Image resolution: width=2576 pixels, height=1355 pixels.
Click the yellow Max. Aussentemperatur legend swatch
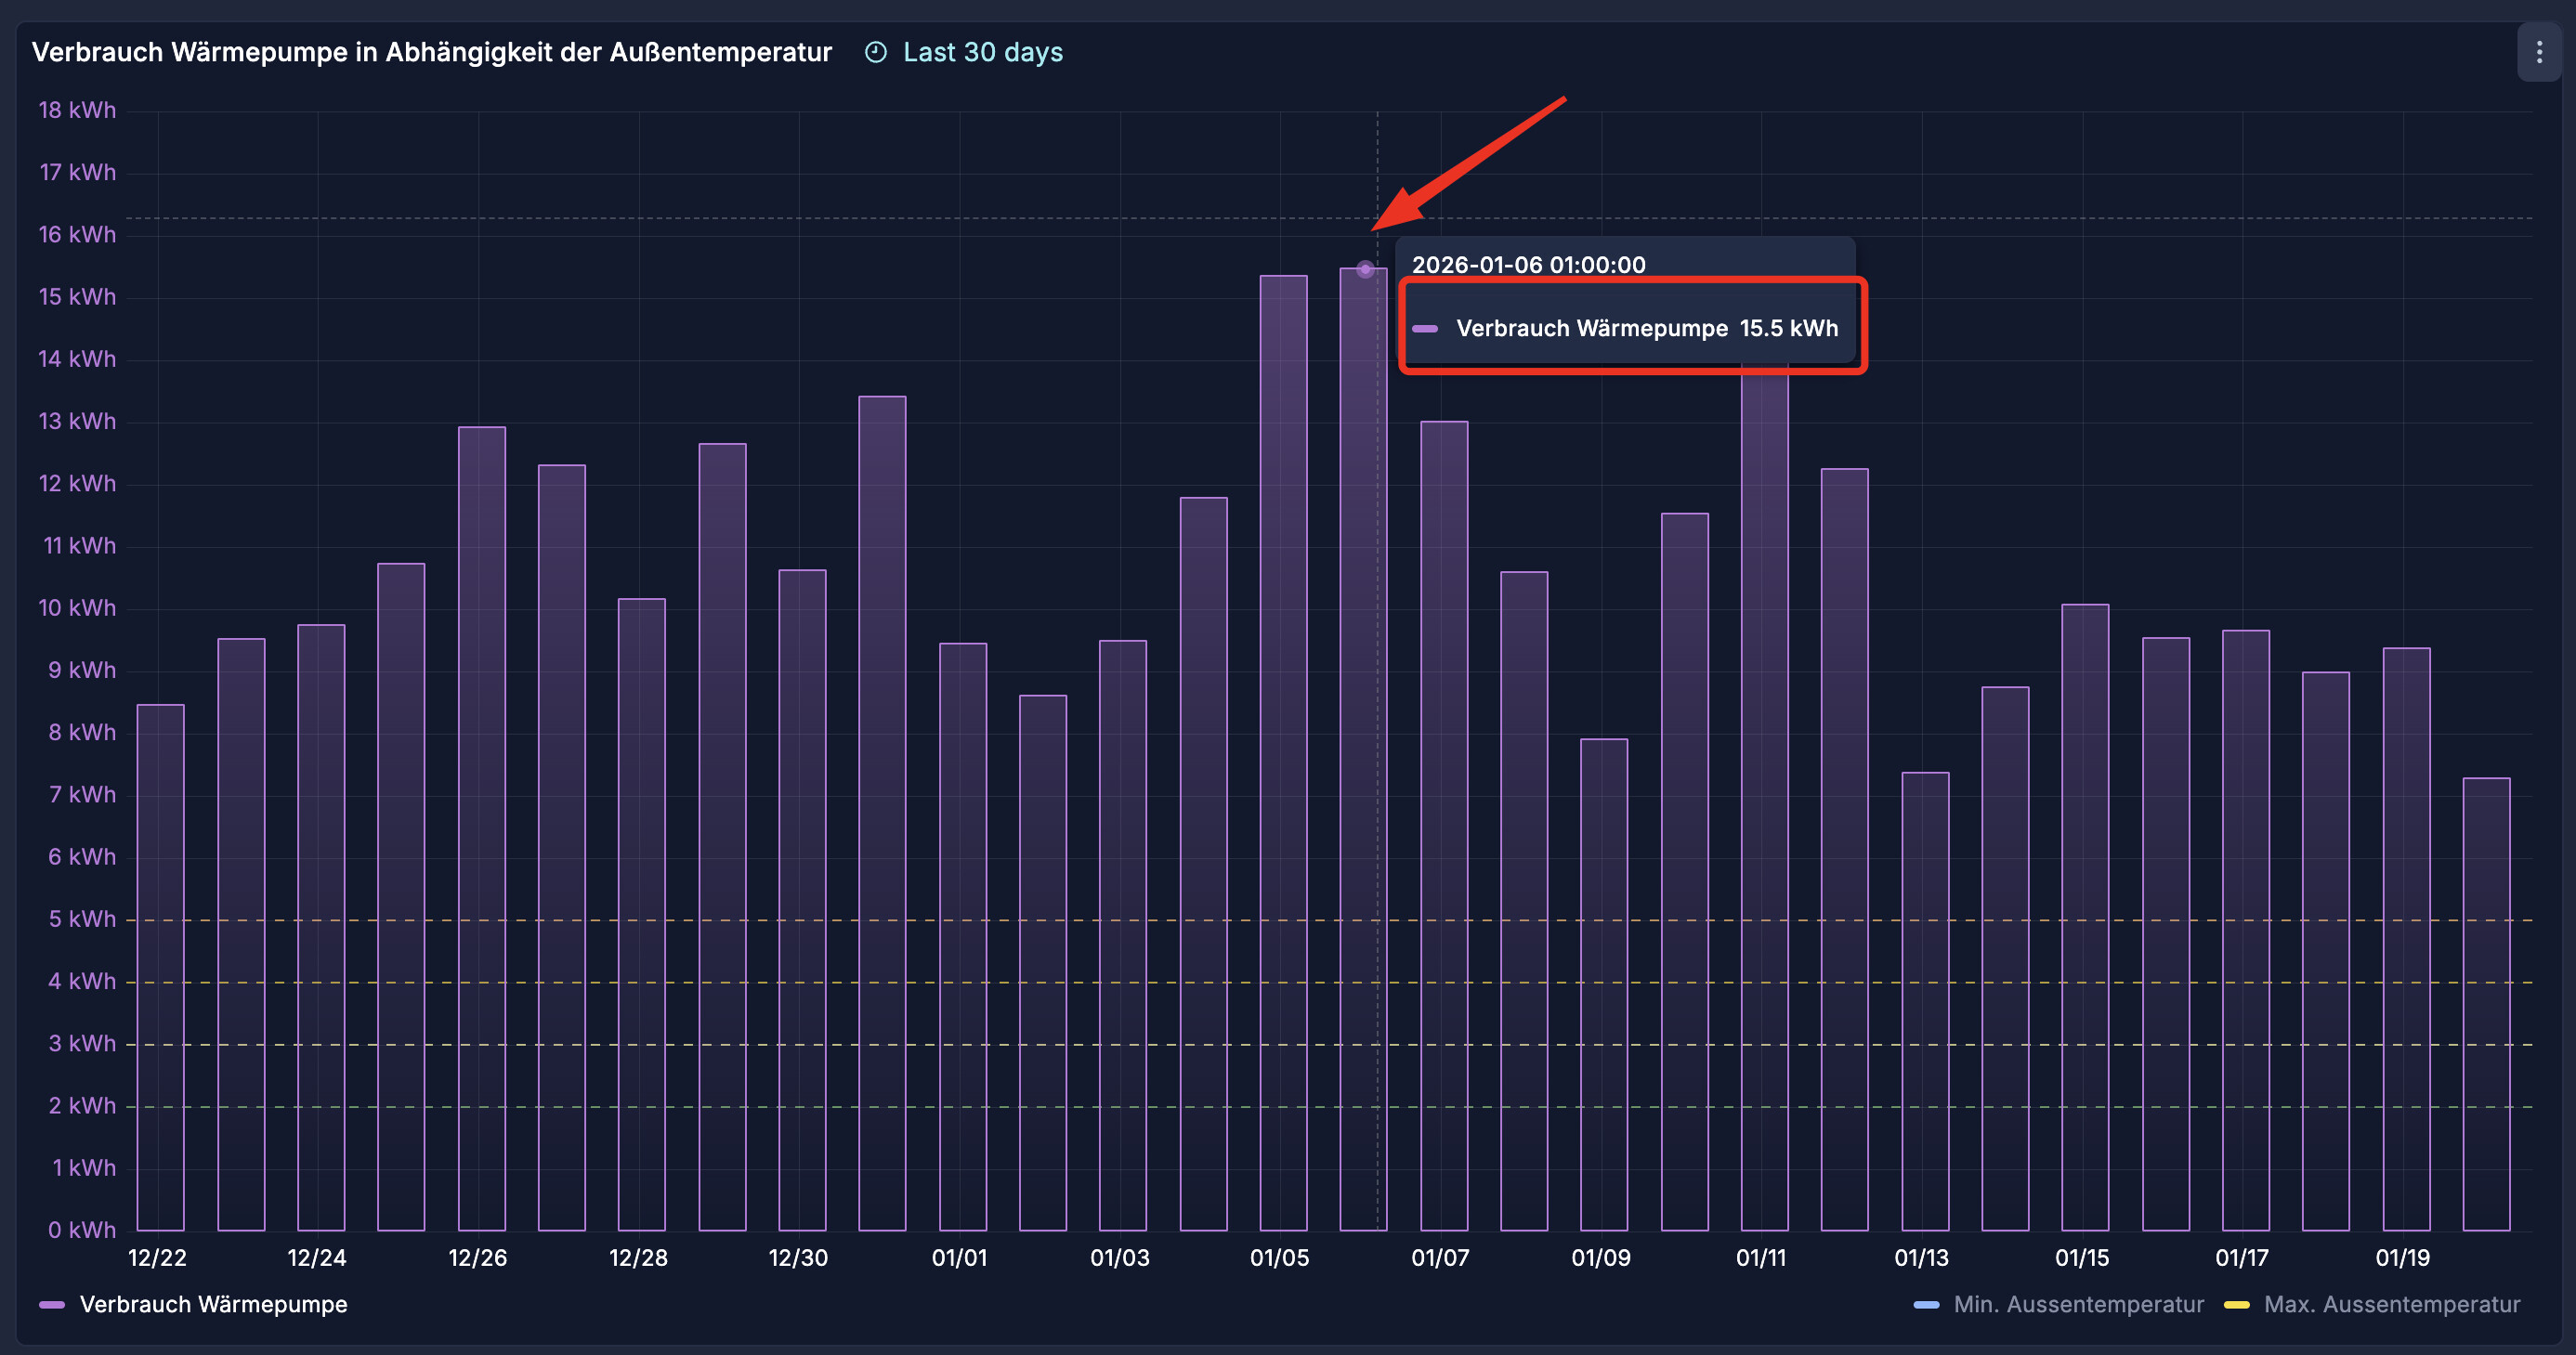(x=2236, y=1304)
